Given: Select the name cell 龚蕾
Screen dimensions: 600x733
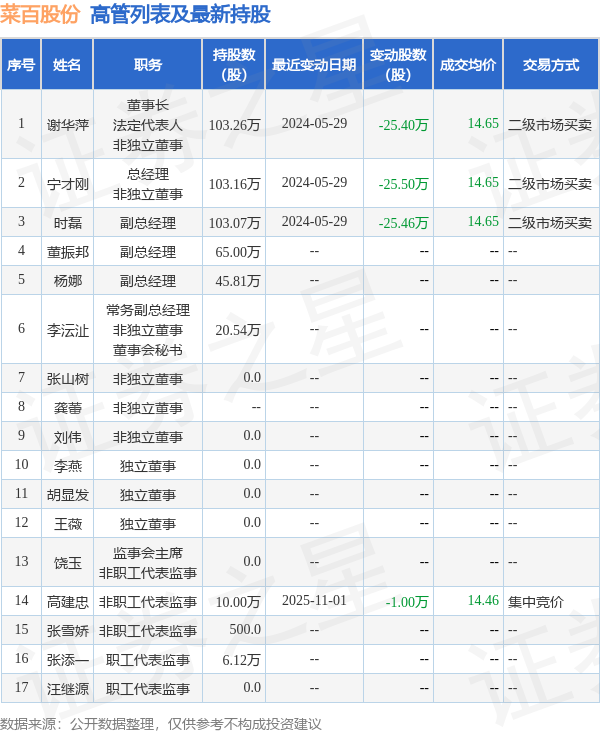Looking at the screenshot, I should point(68,408).
